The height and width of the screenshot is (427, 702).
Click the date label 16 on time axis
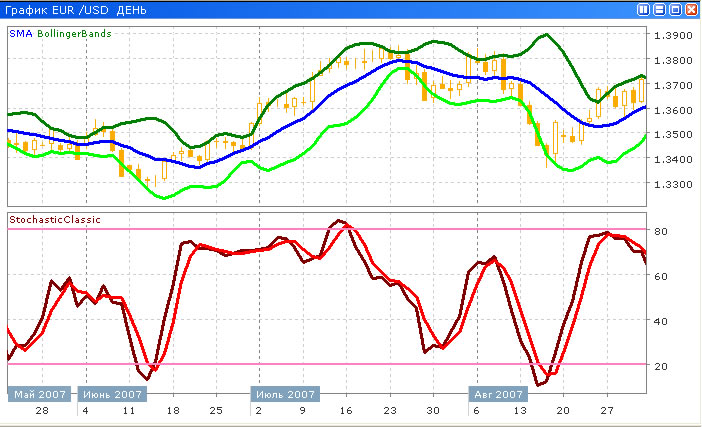pyautogui.click(x=345, y=412)
